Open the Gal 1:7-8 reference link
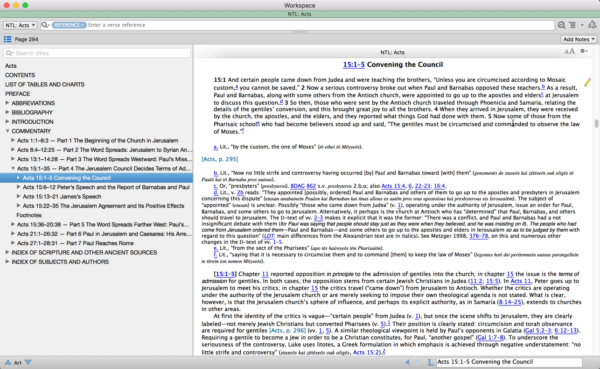Screen dimensions: 600x369 click(490, 338)
